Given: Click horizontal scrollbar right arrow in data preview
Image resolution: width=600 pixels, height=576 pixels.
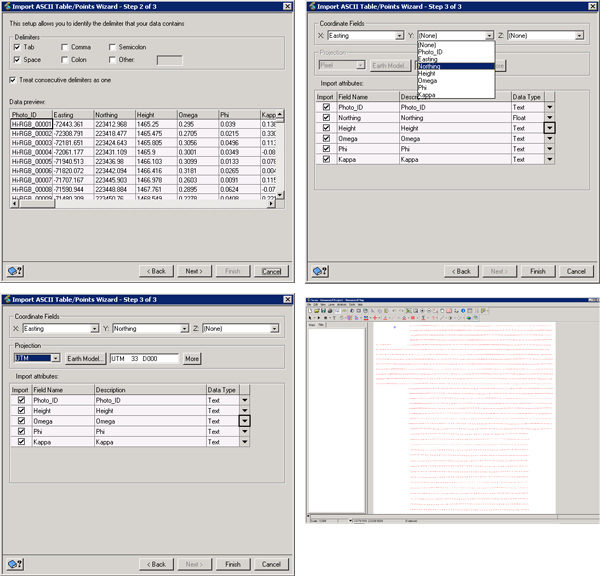Looking at the screenshot, I should click(271, 204).
